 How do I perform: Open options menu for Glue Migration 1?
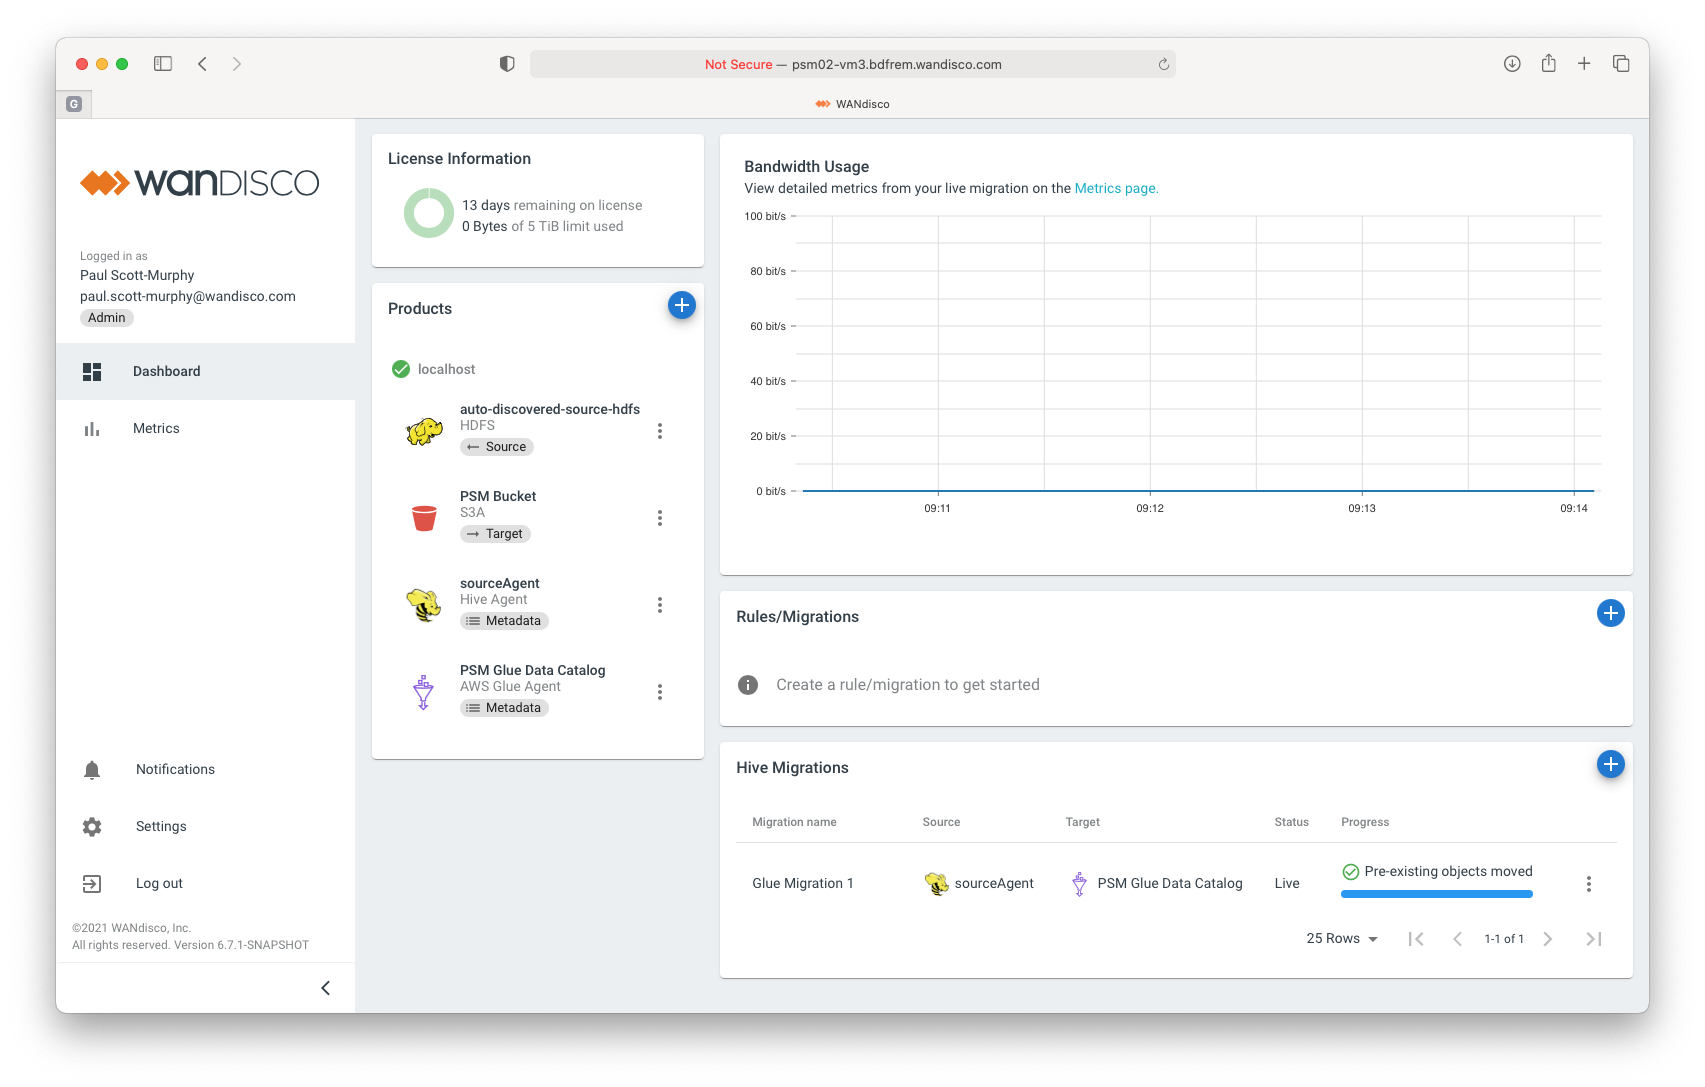pyautogui.click(x=1588, y=884)
